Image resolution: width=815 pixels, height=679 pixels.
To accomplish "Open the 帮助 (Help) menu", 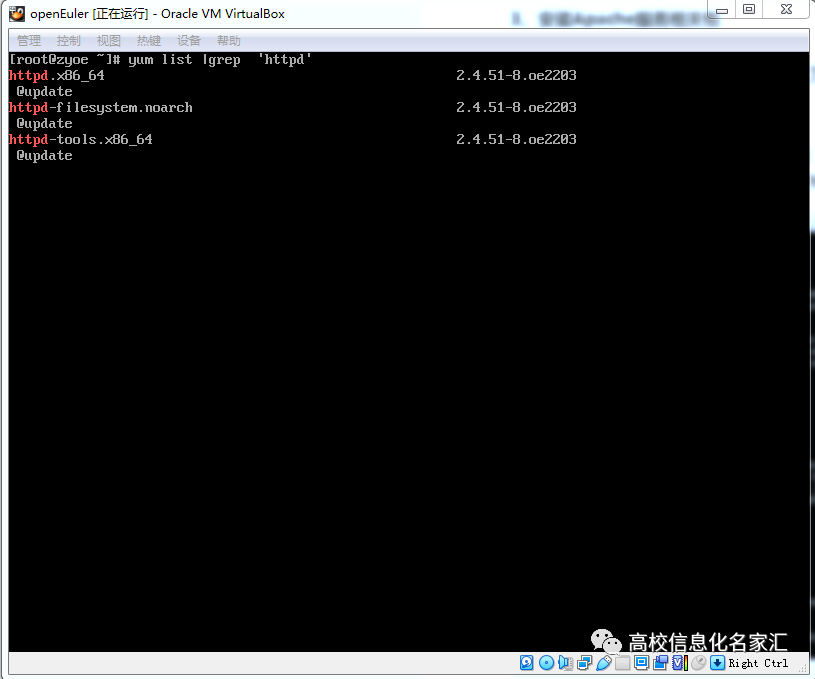I will tap(228, 40).
